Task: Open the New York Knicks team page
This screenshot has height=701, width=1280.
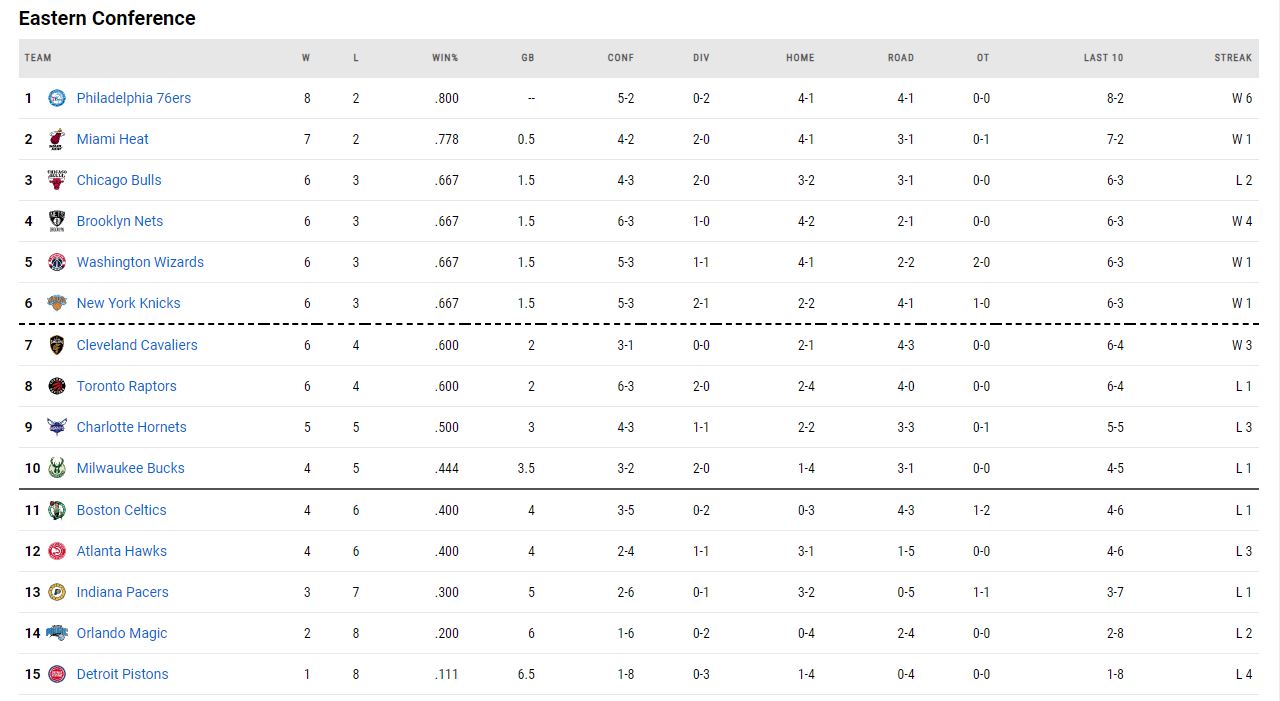Action: [128, 303]
